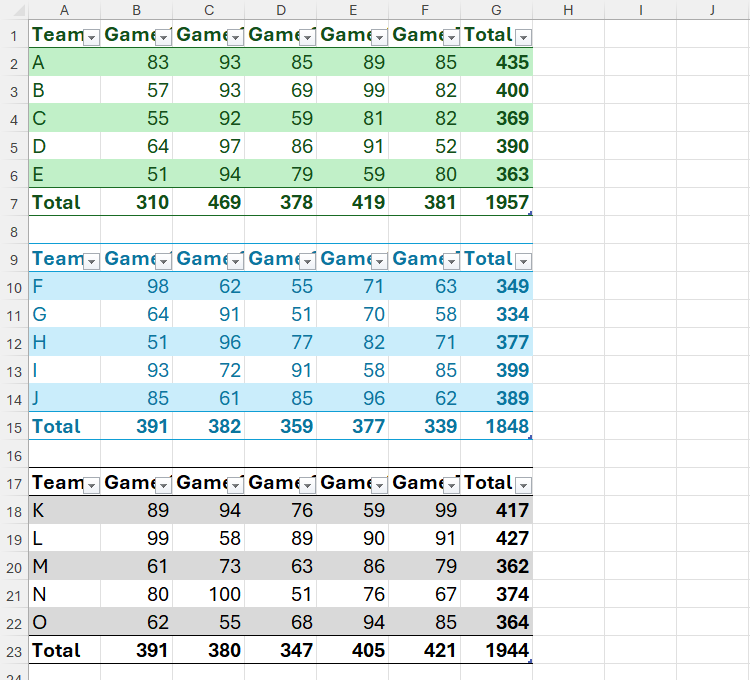Open the Team filter in the green table
Viewport: 750px width, 680px height.
91,37
